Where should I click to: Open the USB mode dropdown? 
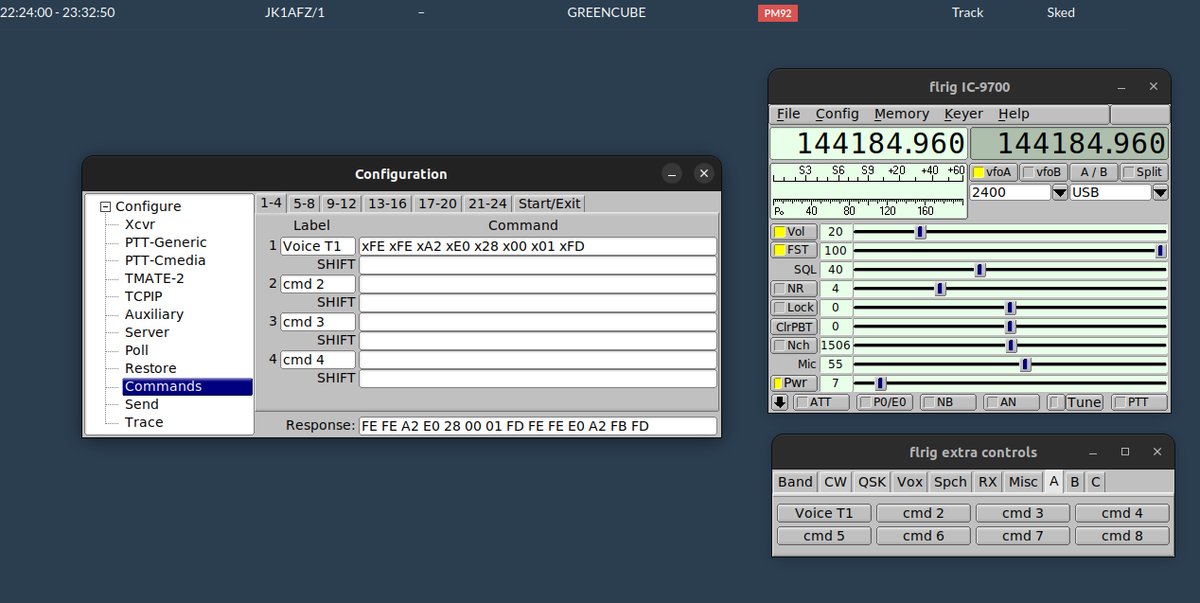click(x=1160, y=192)
